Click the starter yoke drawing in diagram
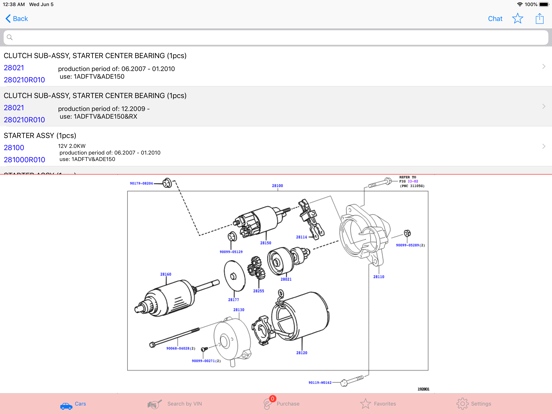 300,316
